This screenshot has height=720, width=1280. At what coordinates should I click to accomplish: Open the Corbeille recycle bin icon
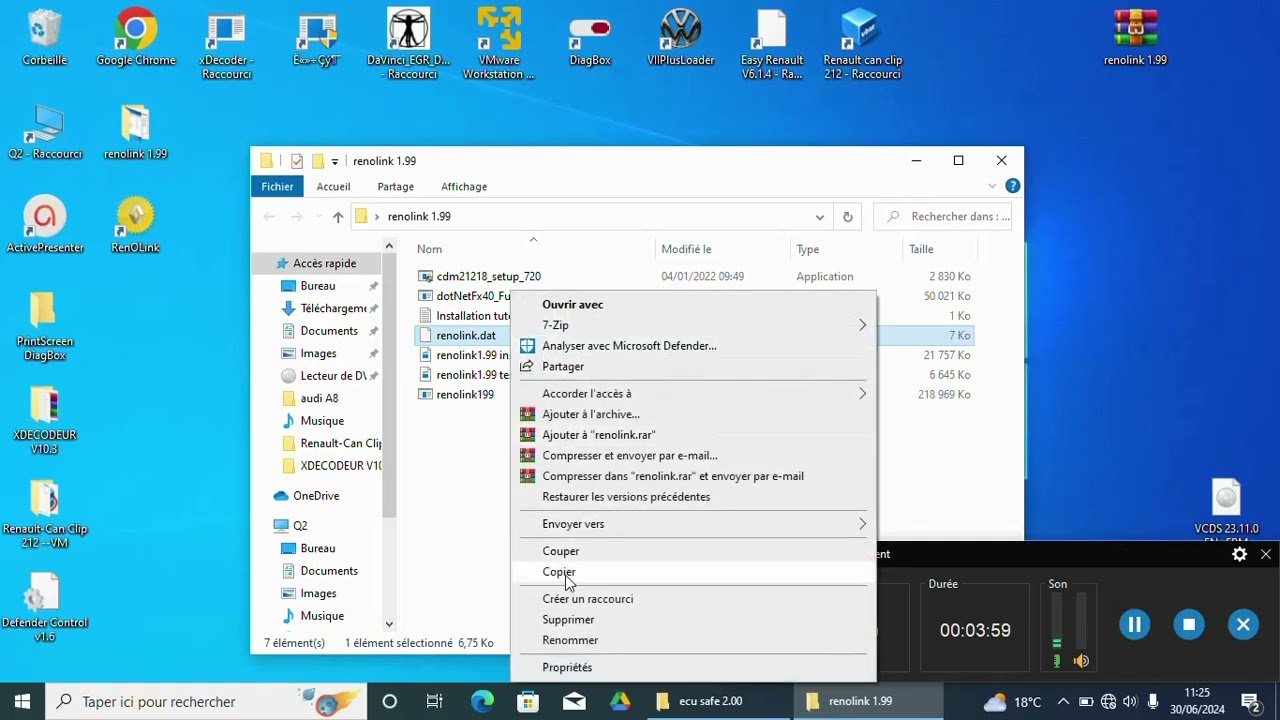pyautogui.click(x=44, y=38)
